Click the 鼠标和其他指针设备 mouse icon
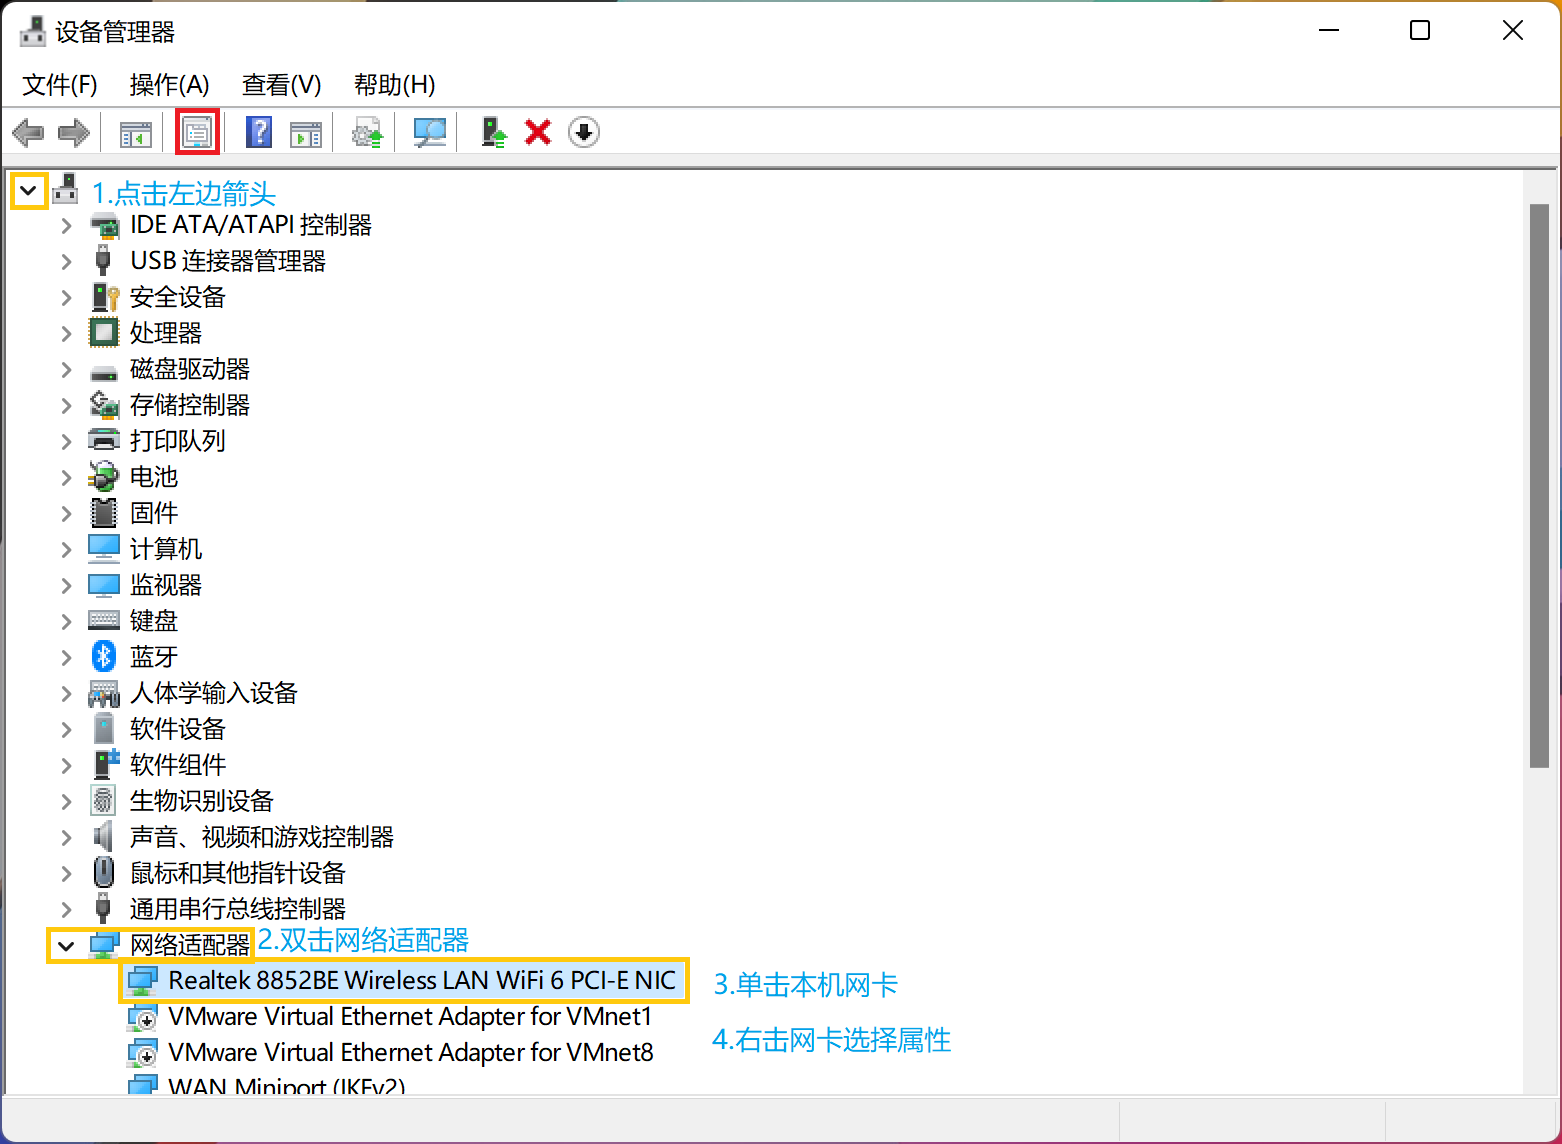The image size is (1562, 1144). click(x=104, y=872)
